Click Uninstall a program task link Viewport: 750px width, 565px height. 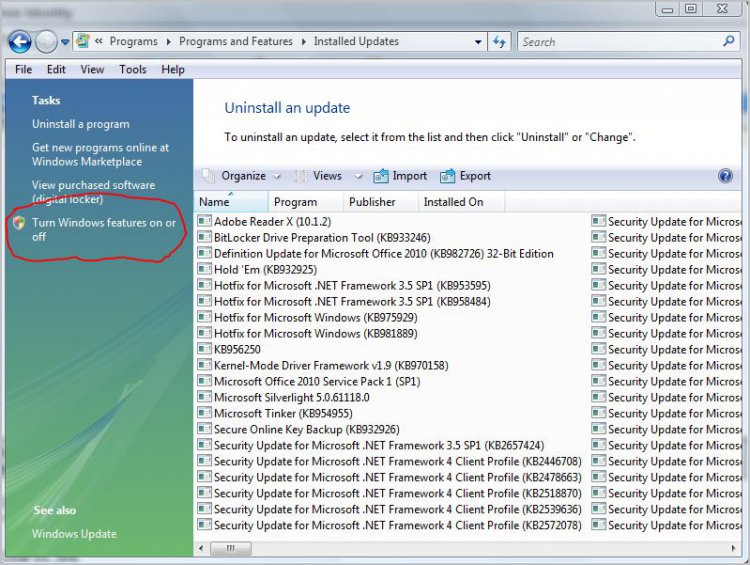tap(81, 124)
